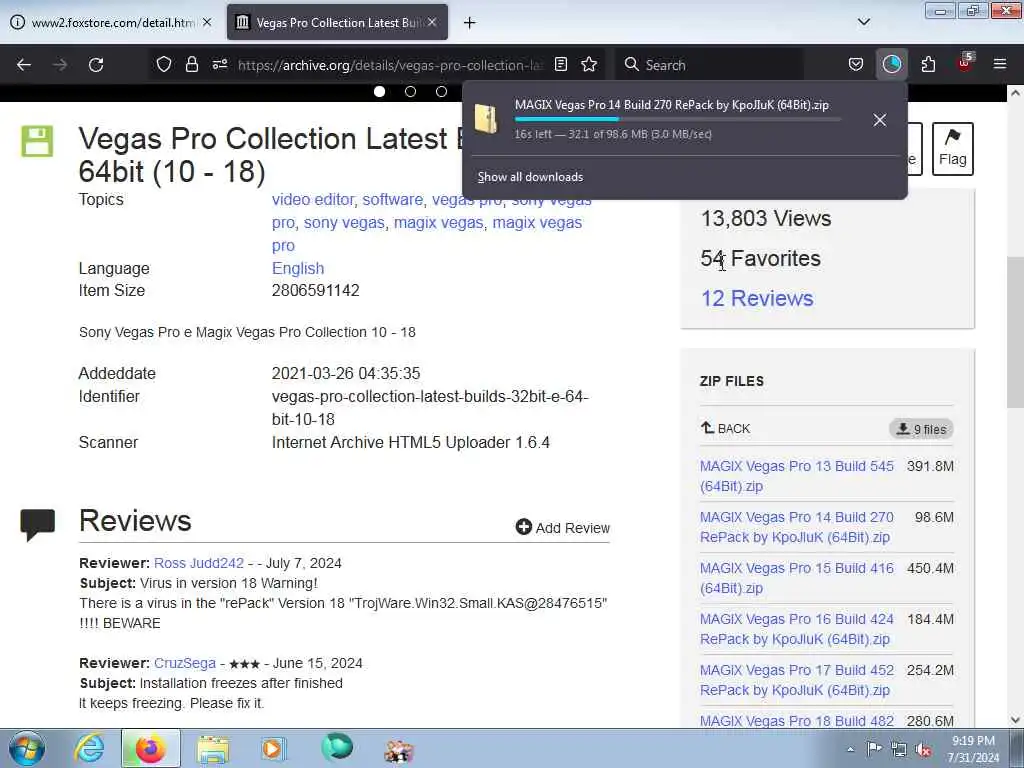The width and height of the screenshot is (1024, 768).
Task: Click the uBlock extension icon with badge
Action: [x=965, y=63]
